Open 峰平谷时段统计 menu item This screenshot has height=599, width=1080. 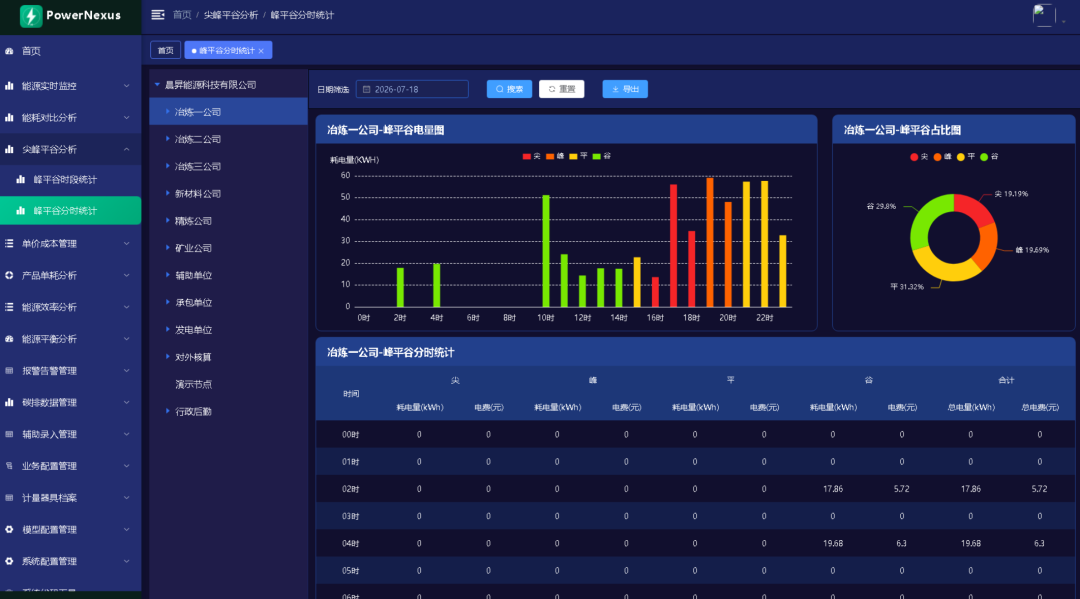70,180
